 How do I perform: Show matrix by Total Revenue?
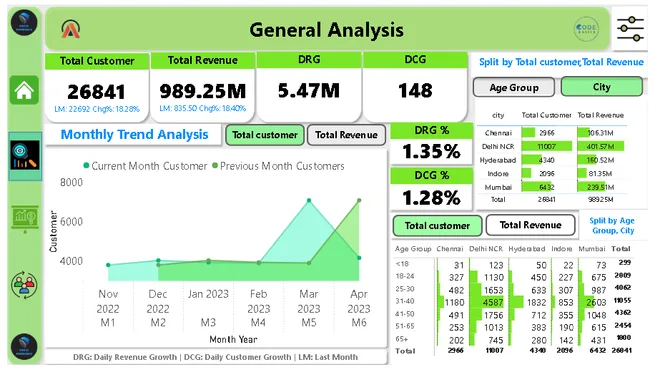[530, 225]
